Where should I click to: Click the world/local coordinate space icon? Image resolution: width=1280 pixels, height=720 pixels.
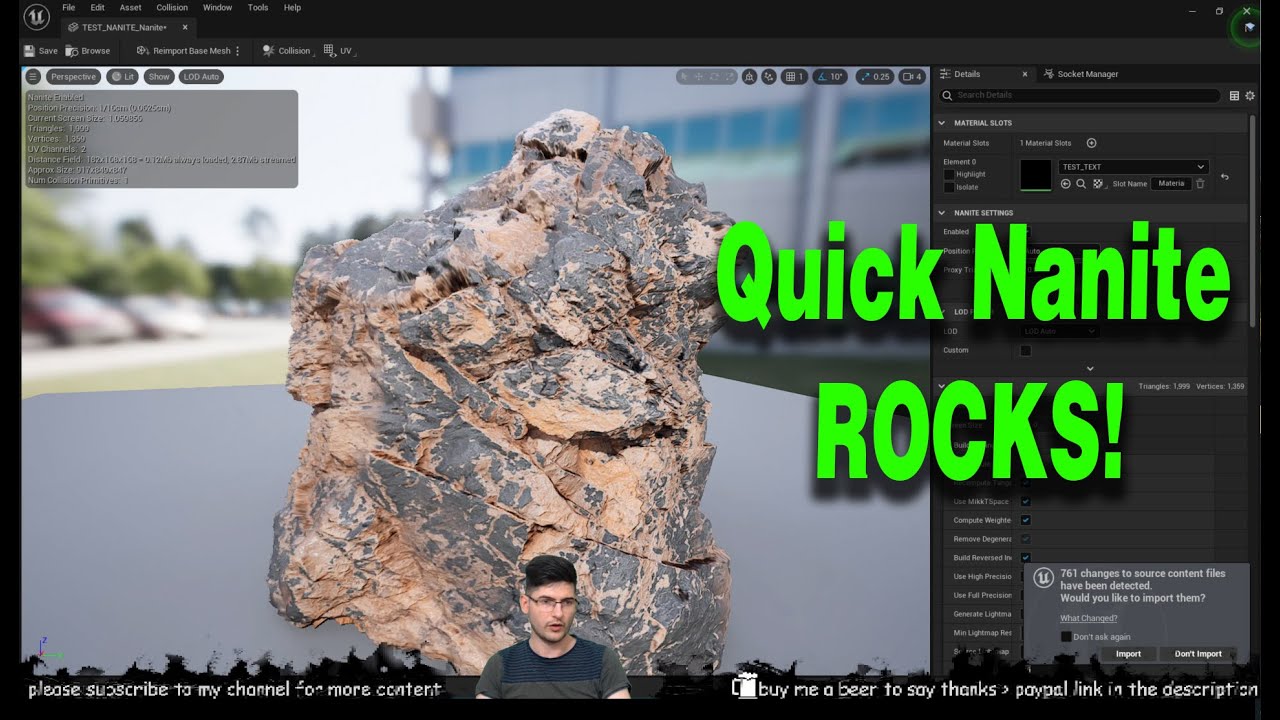(749, 76)
